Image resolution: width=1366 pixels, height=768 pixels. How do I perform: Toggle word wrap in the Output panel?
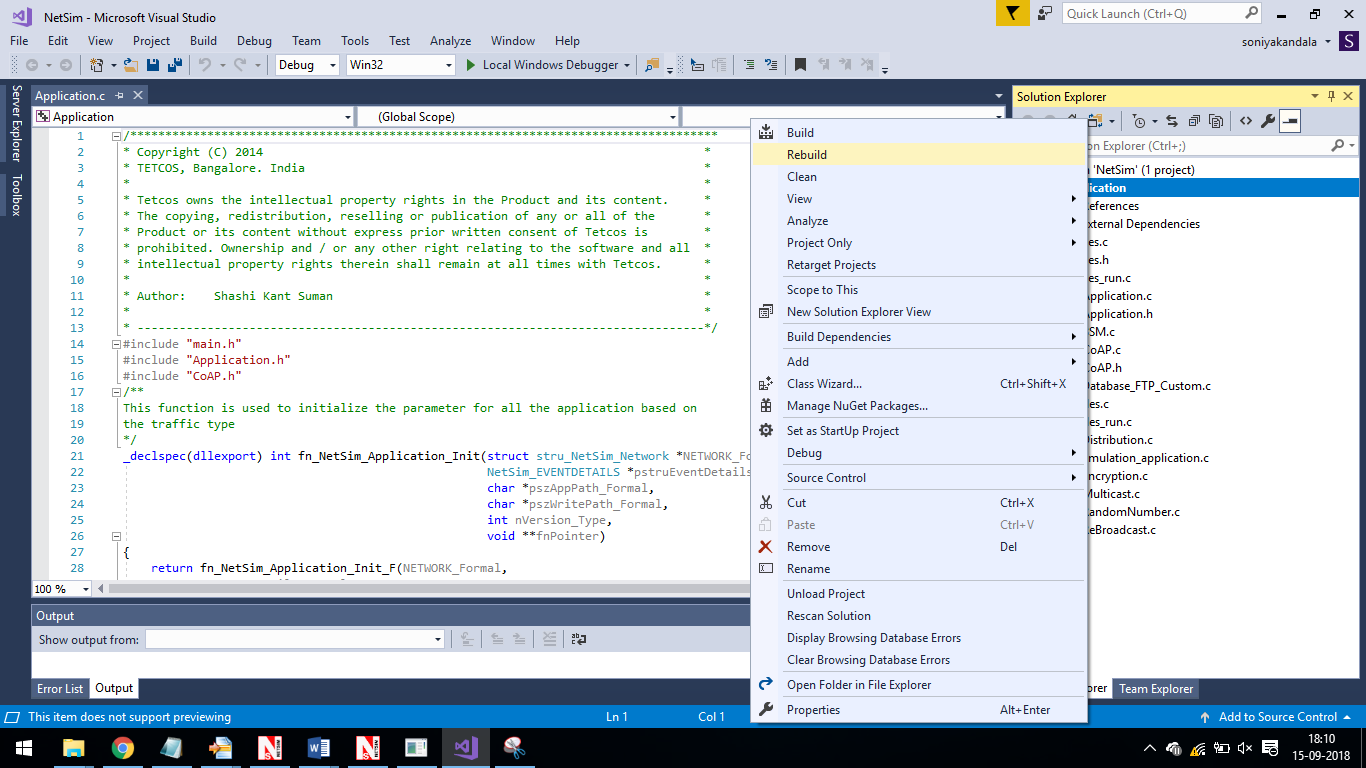(578, 639)
